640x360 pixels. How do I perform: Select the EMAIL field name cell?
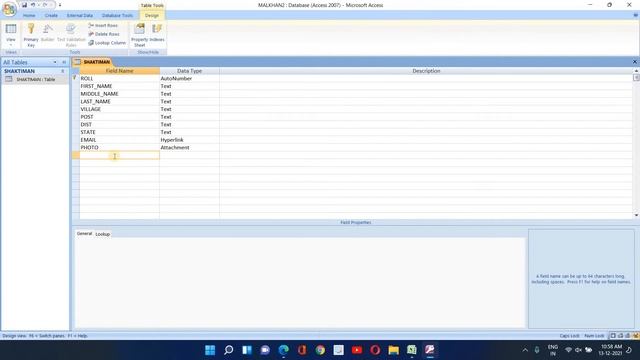tap(120, 140)
